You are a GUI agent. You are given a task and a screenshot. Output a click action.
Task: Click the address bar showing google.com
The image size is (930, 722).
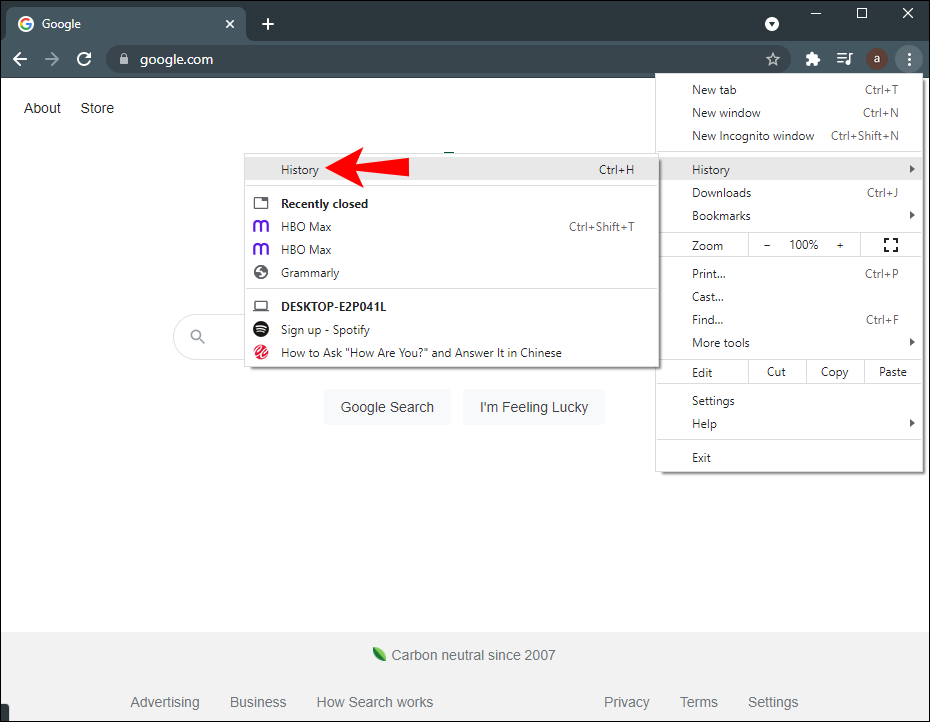pos(440,59)
